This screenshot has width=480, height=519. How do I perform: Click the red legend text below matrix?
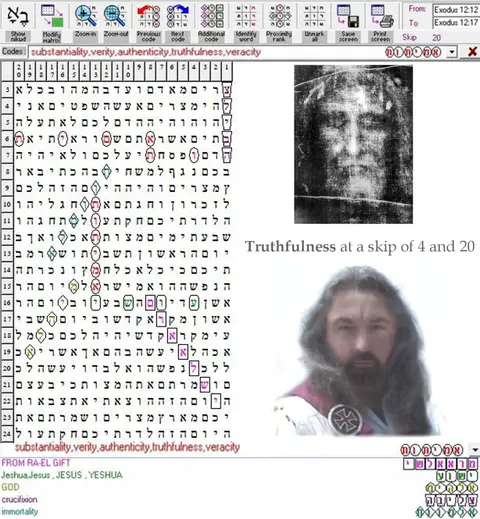(127, 447)
